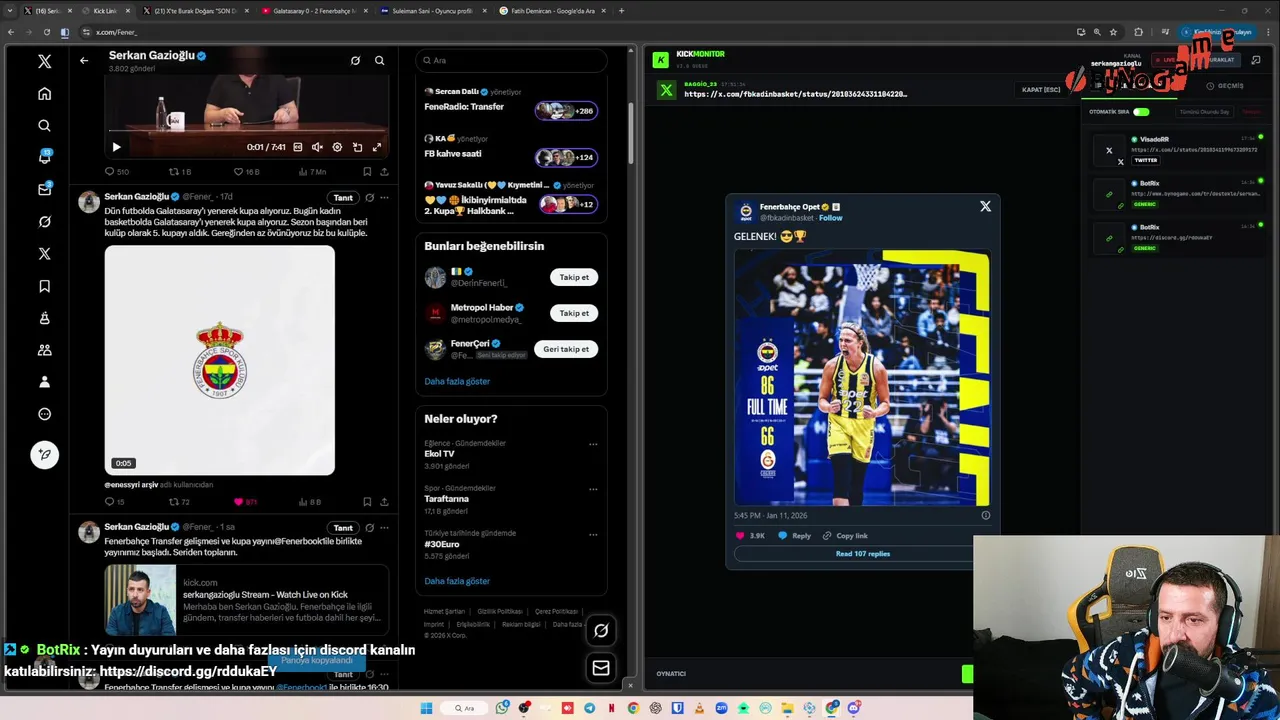Select BotRix bynogame link queue item
Viewport: 1280px width, 720px height.
pyautogui.click(x=1179, y=194)
